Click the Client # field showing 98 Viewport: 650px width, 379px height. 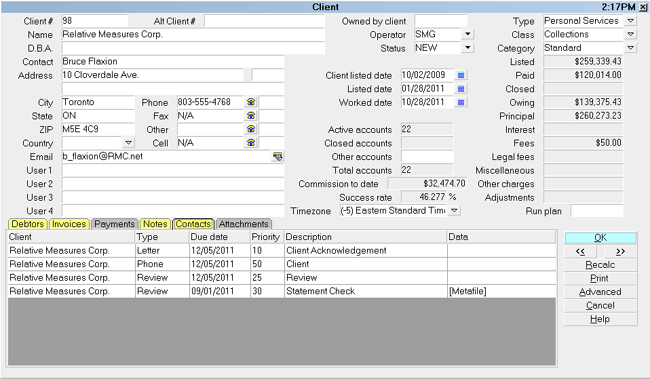tap(95, 21)
